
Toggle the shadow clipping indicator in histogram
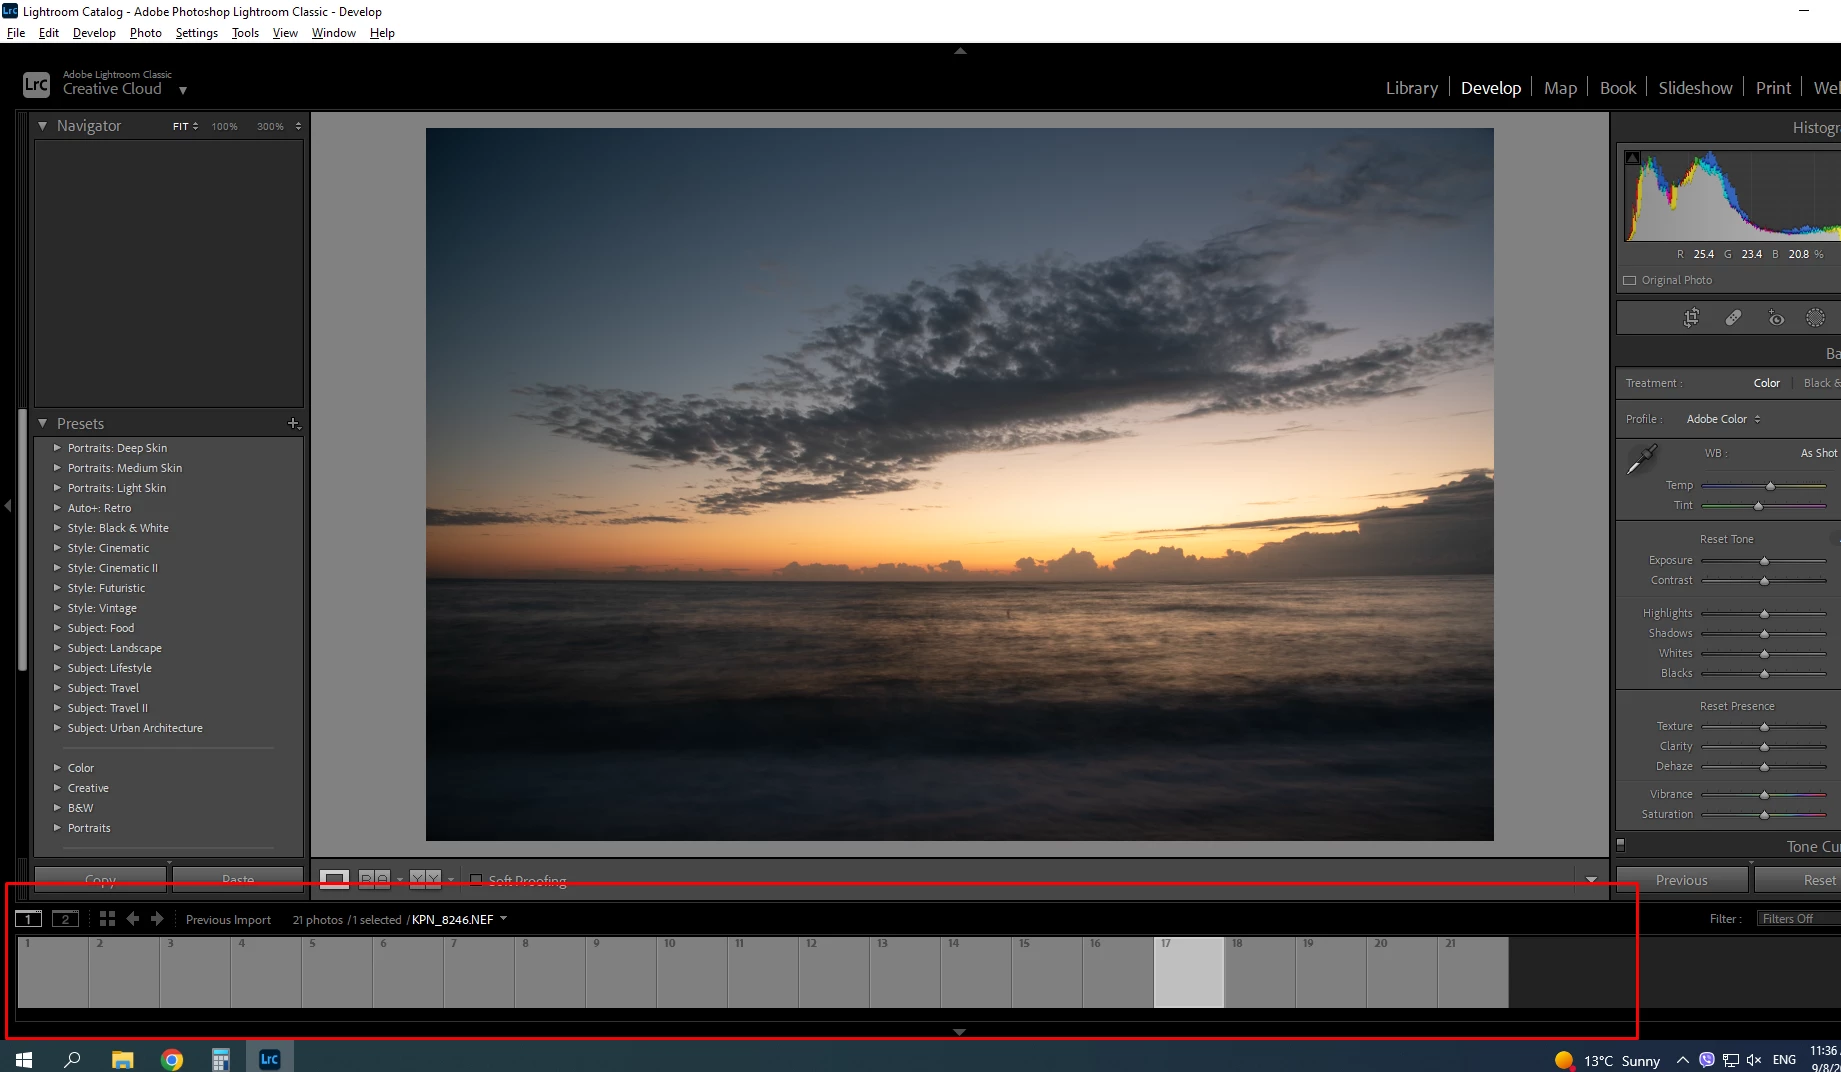tap(1633, 158)
